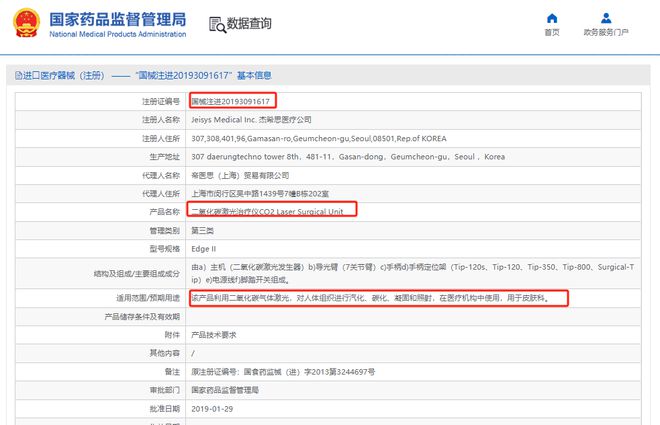This screenshot has width=660, height=425.
Task: Click the 适用范围/预期用途 label
Action: click(148, 298)
